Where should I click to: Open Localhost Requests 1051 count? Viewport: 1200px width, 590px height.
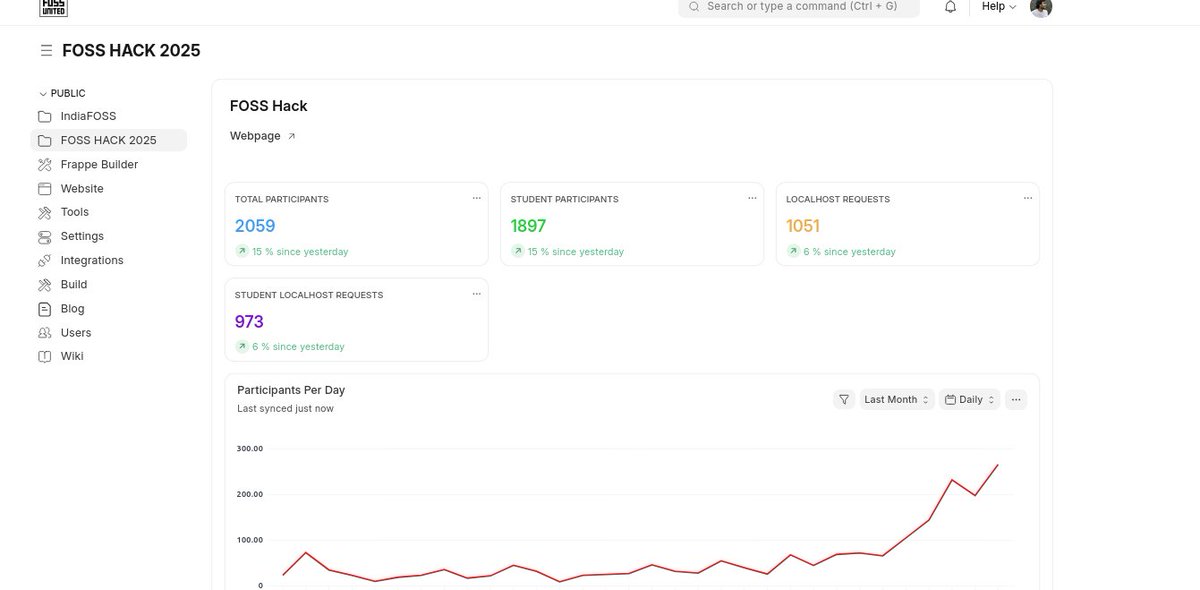tap(803, 226)
